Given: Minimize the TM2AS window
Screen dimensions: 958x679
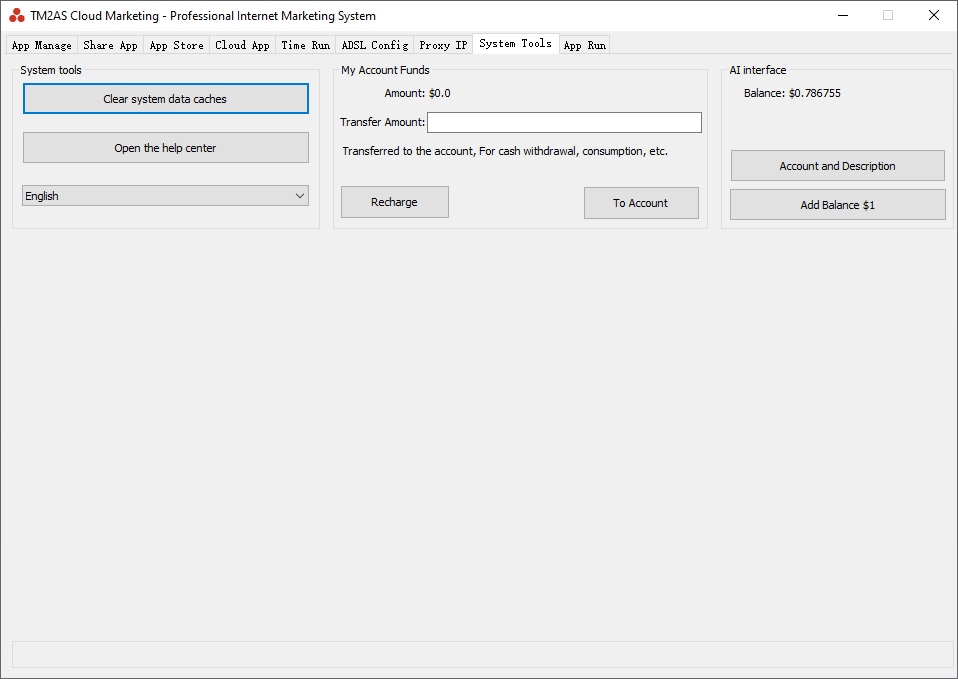Looking at the screenshot, I should (x=842, y=16).
